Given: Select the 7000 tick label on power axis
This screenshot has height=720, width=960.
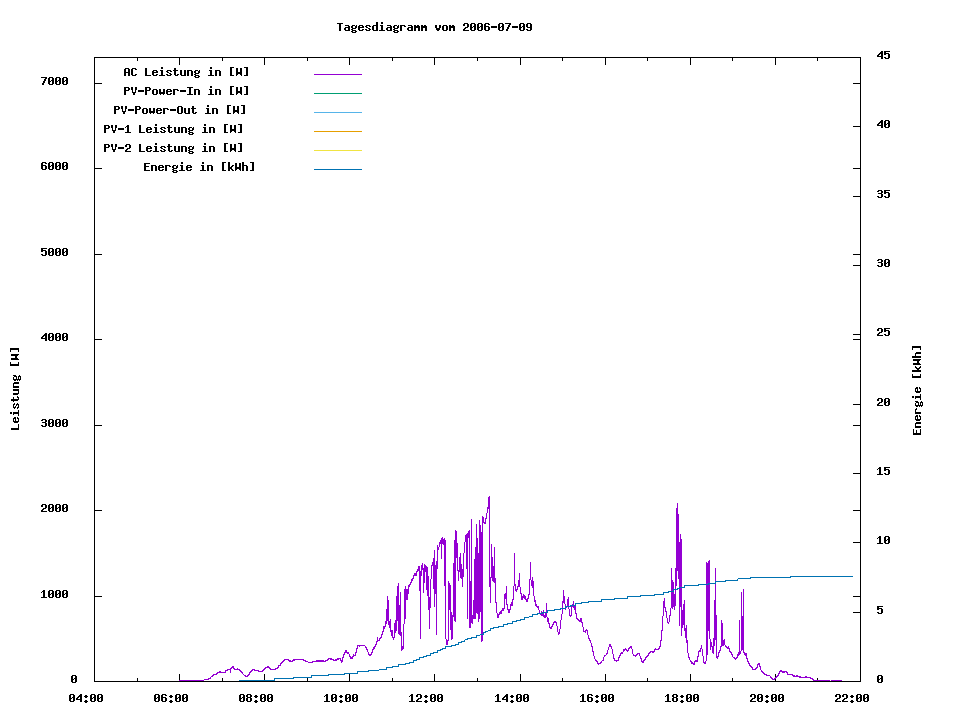Looking at the screenshot, I should [x=54, y=81].
